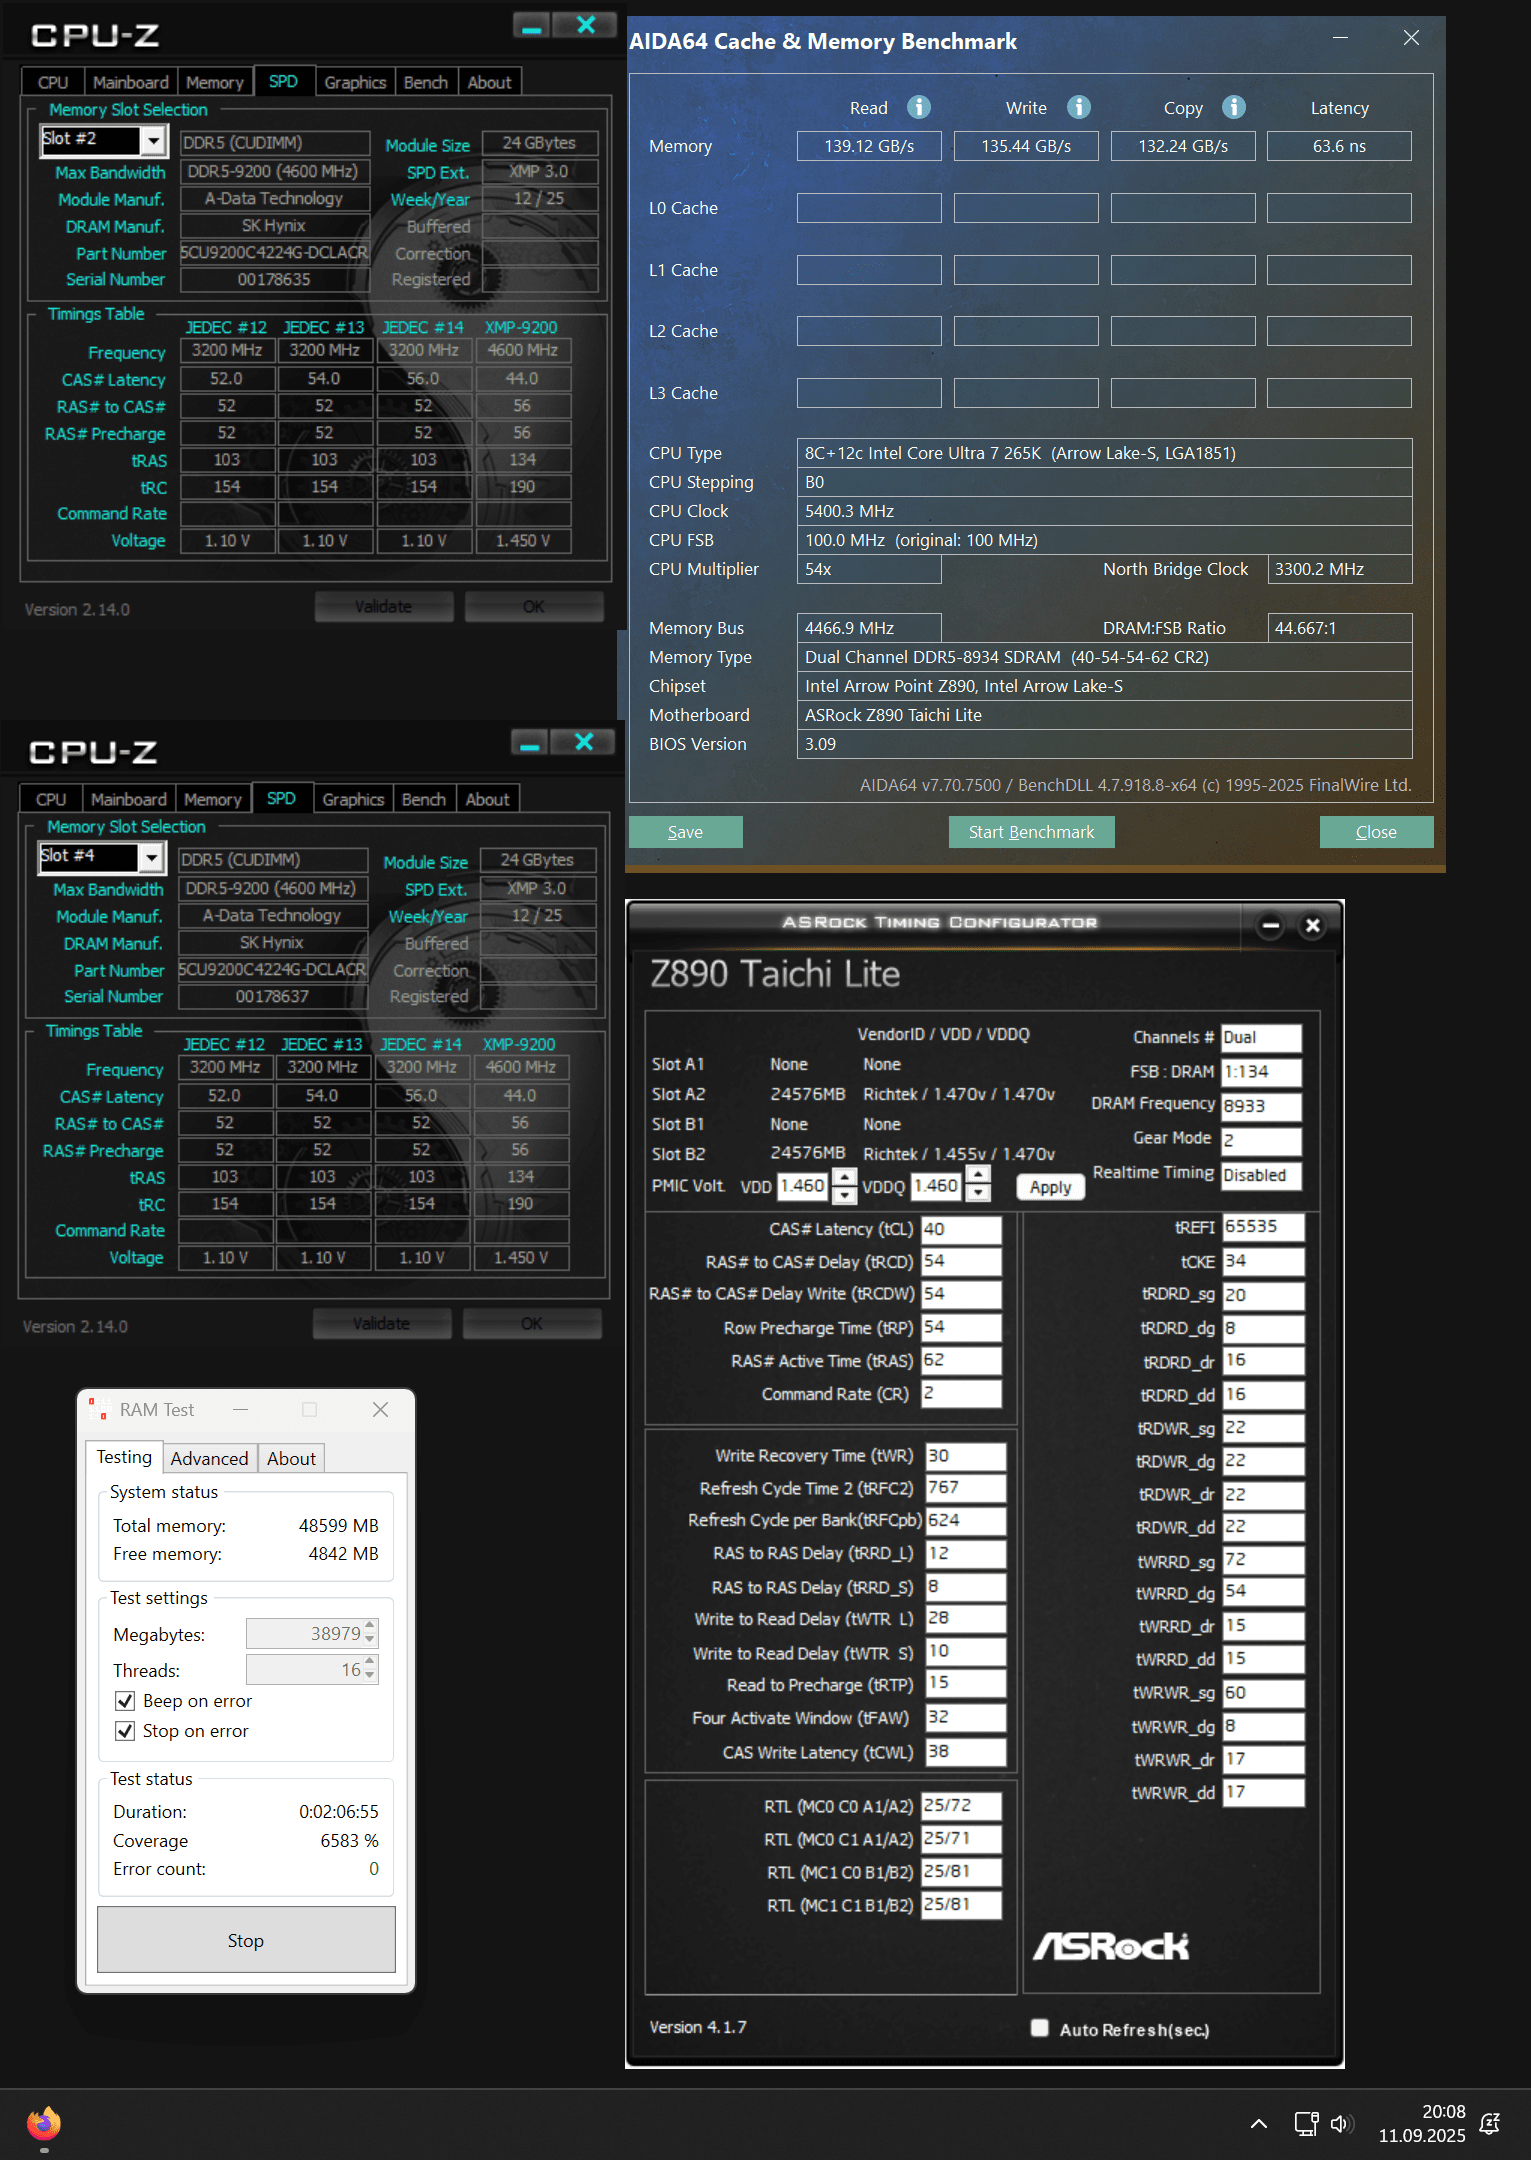
Task: Decrease PMIC VDD voltage with down arrow
Action: 845,1194
